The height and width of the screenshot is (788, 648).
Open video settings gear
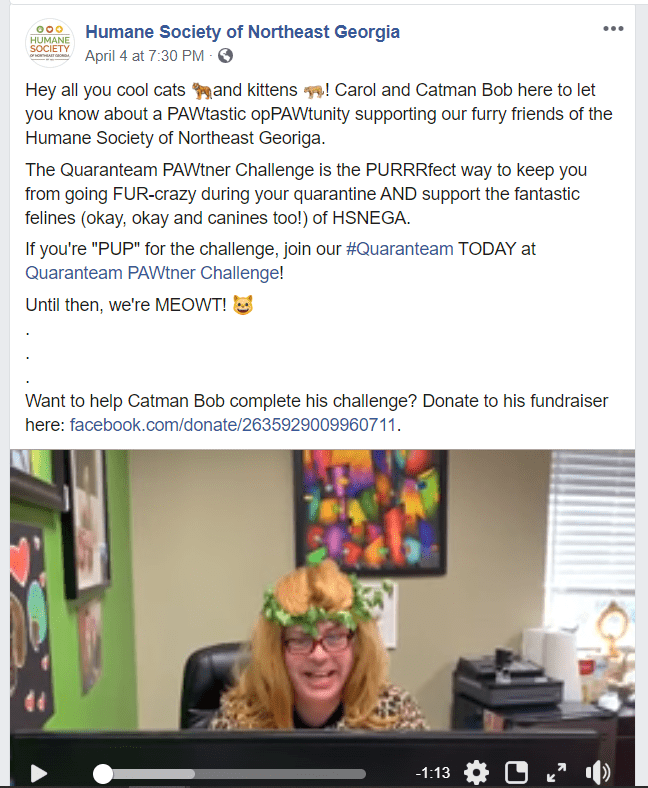click(476, 772)
